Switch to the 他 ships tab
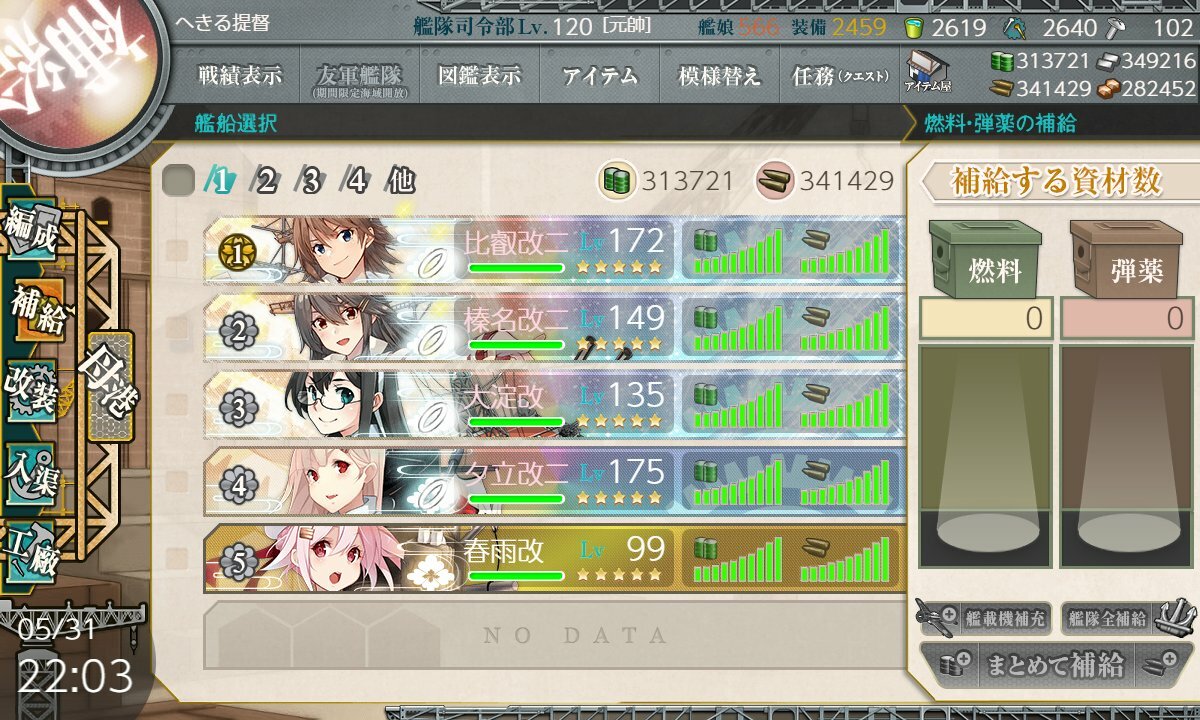 [x=400, y=181]
